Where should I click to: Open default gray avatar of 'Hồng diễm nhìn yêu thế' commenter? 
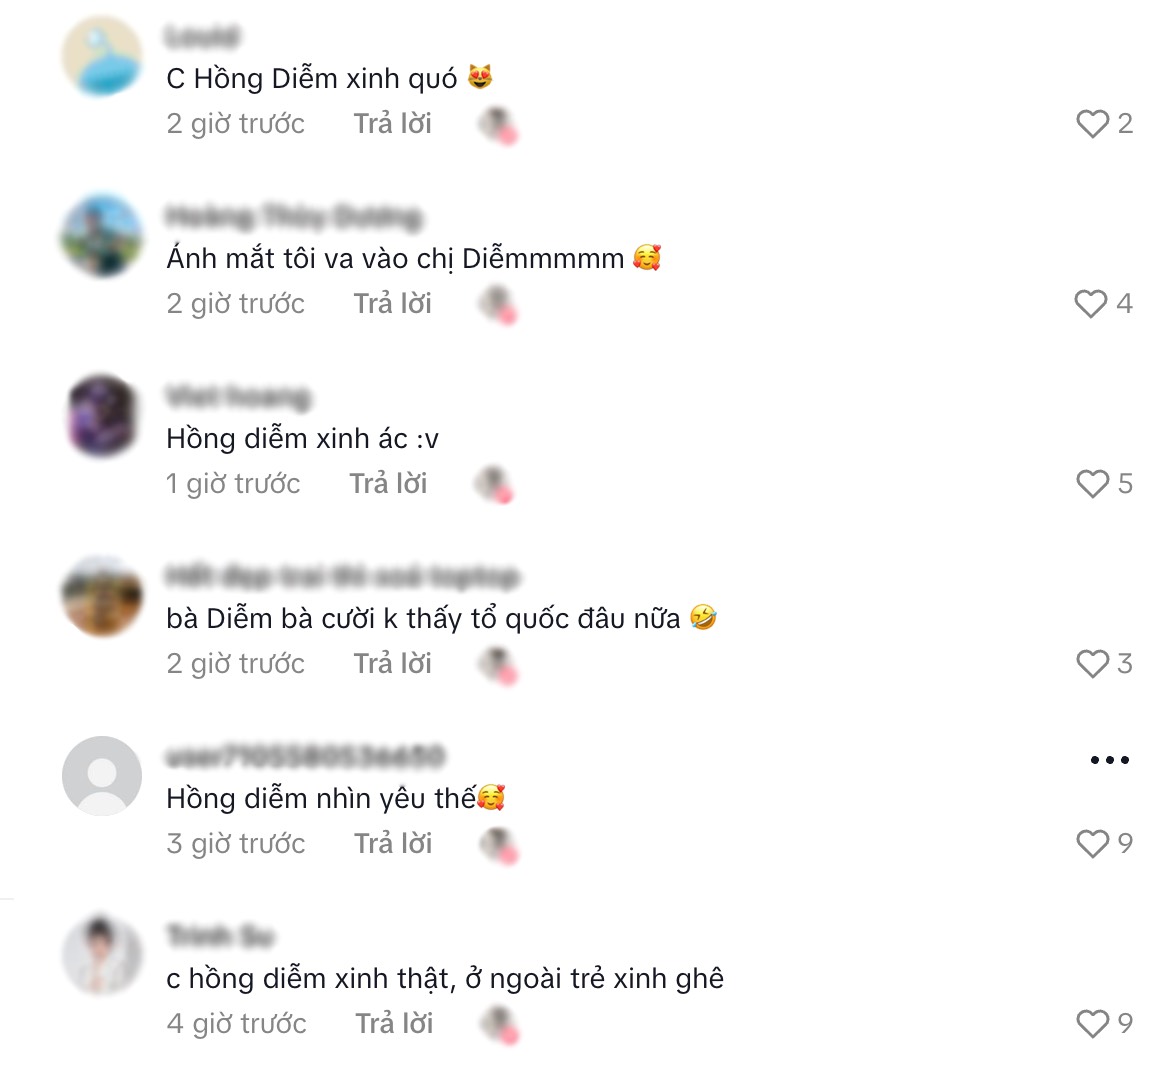pyautogui.click(x=102, y=776)
